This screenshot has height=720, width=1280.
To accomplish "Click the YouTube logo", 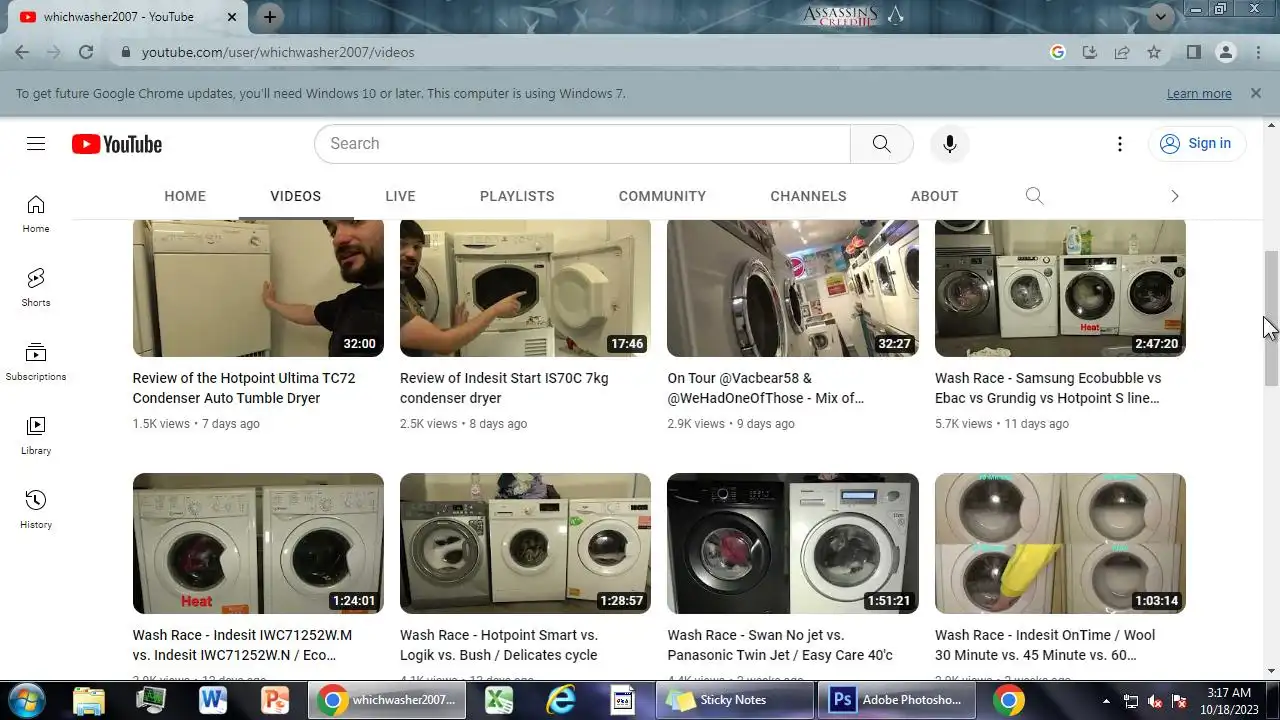I will tap(117, 144).
